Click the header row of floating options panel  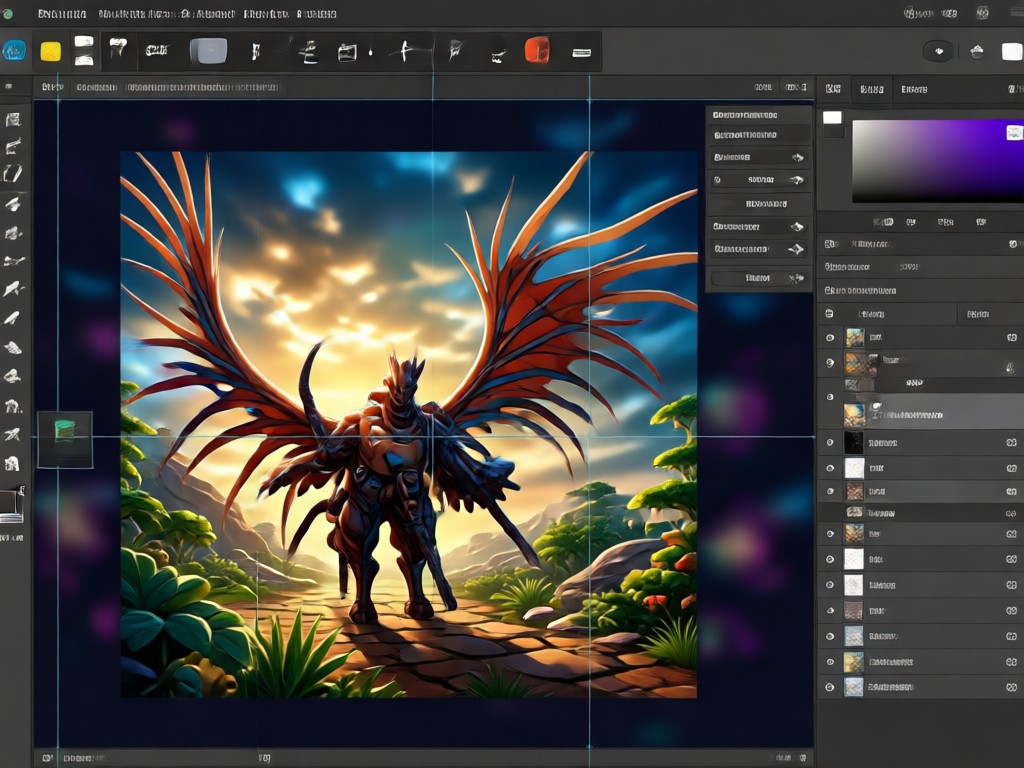click(759, 115)
